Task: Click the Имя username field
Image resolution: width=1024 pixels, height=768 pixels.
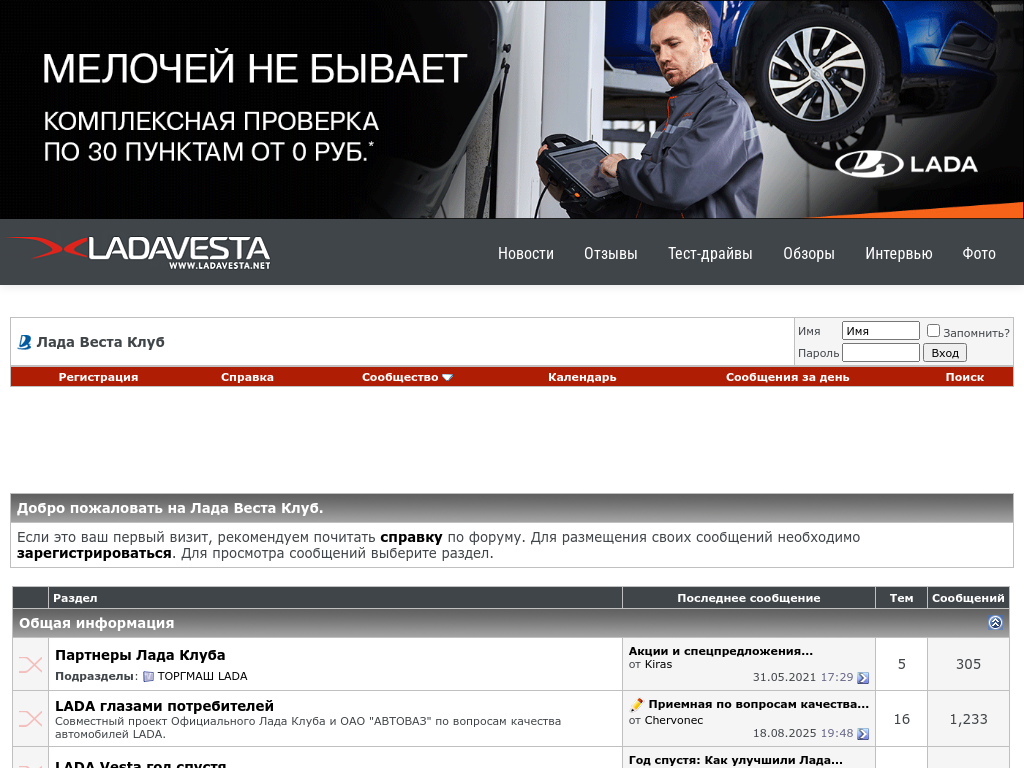Action: (x=880, y=331)
